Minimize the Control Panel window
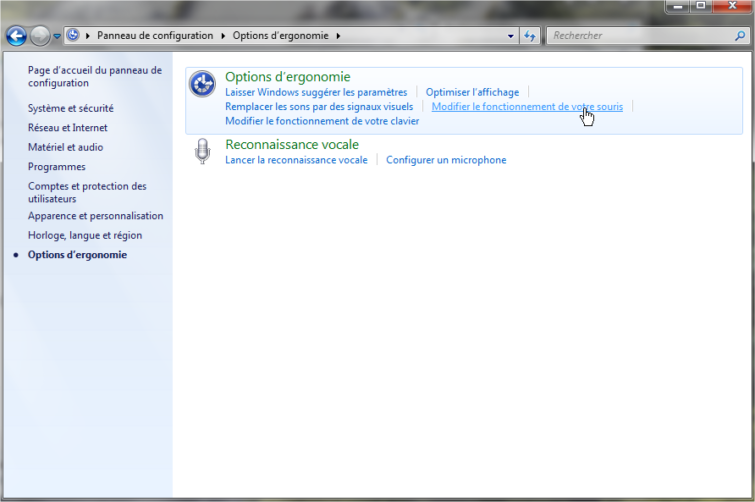The image size is (755, 502). (678, 6)
